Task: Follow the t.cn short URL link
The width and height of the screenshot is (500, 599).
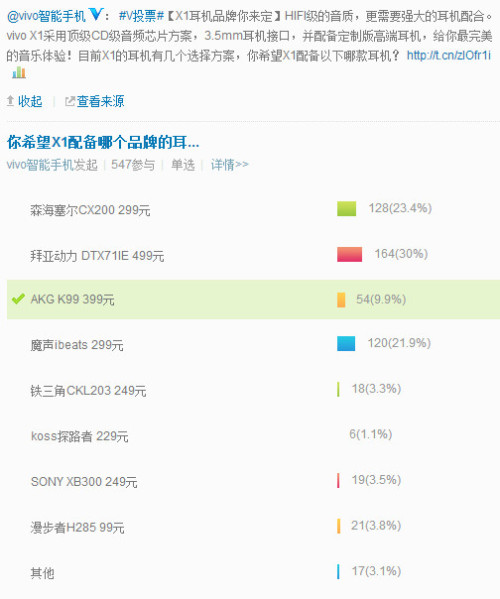Action: 449,56
